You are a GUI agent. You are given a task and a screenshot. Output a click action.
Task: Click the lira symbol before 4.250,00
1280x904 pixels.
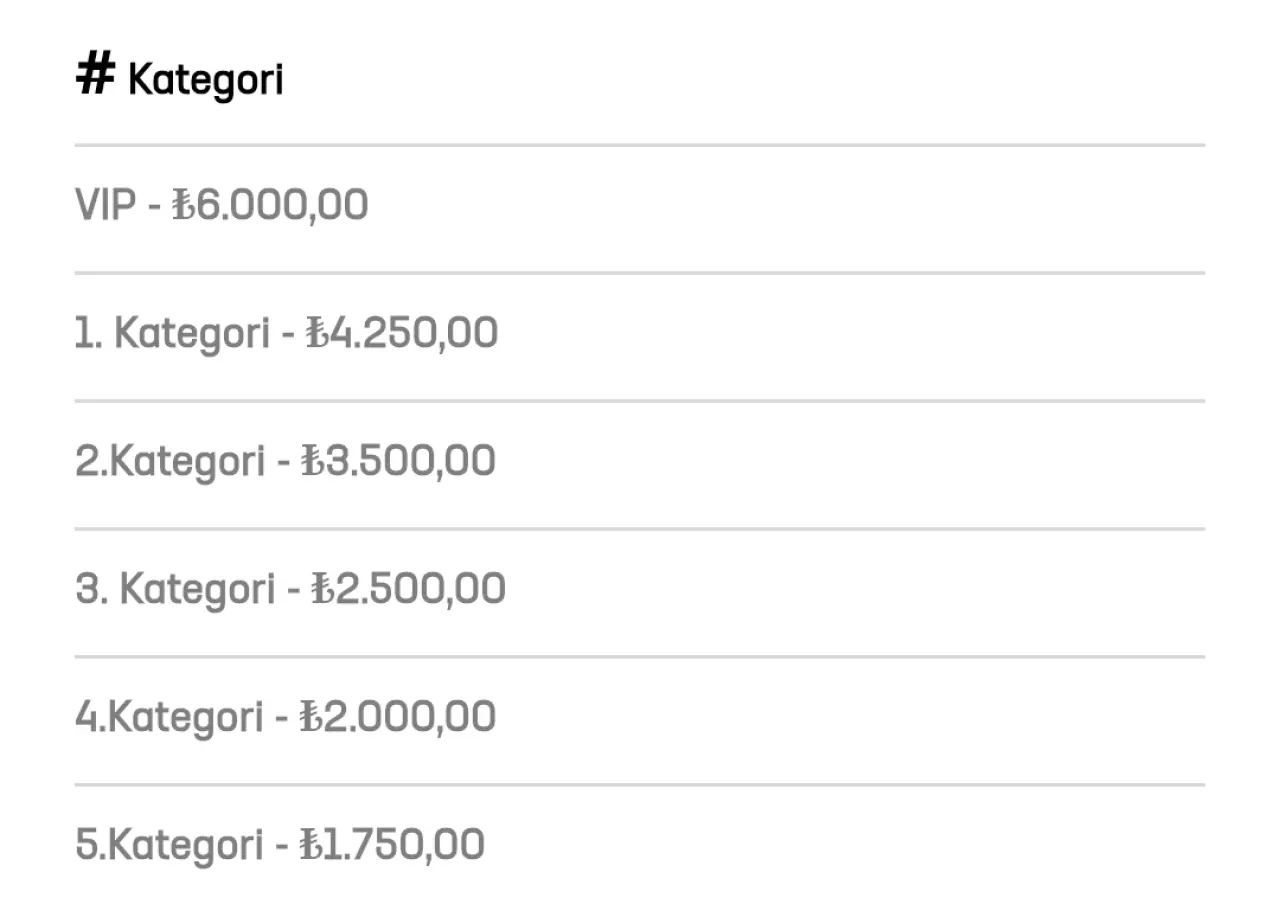(317, 334)
